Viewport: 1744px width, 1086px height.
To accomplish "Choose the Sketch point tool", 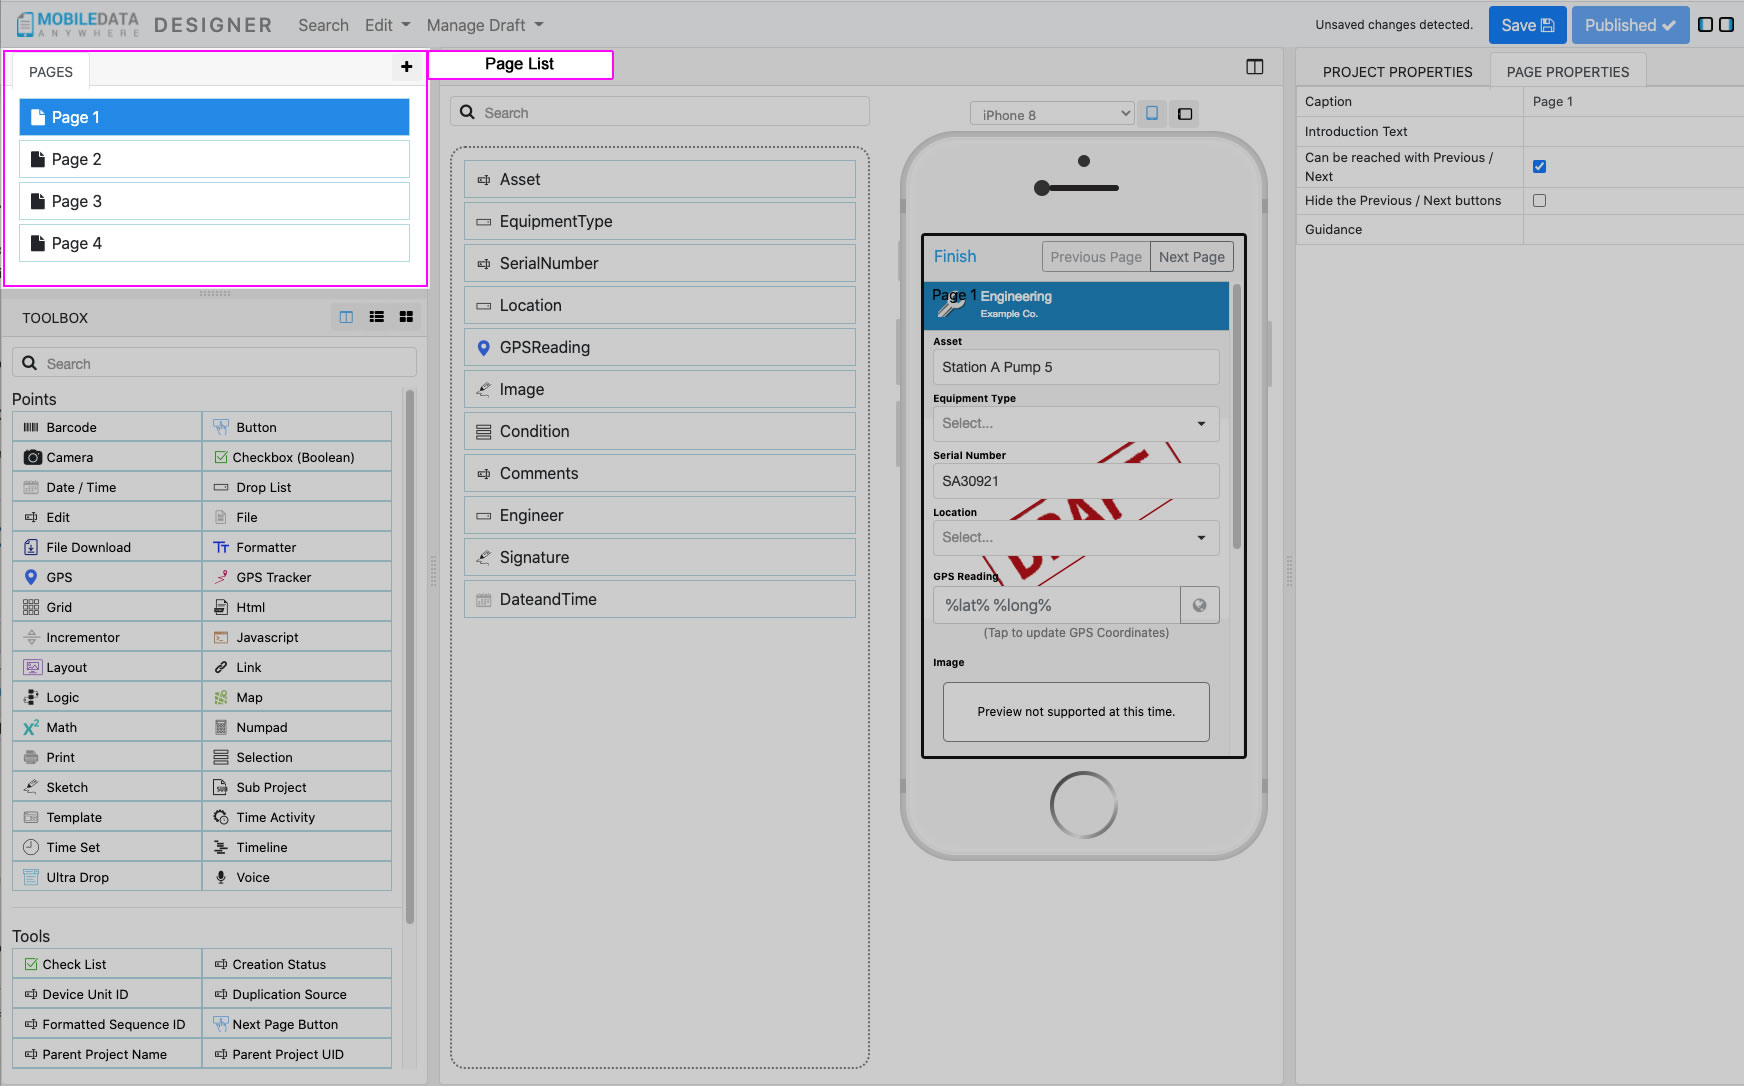I will [x=107, y=787].
